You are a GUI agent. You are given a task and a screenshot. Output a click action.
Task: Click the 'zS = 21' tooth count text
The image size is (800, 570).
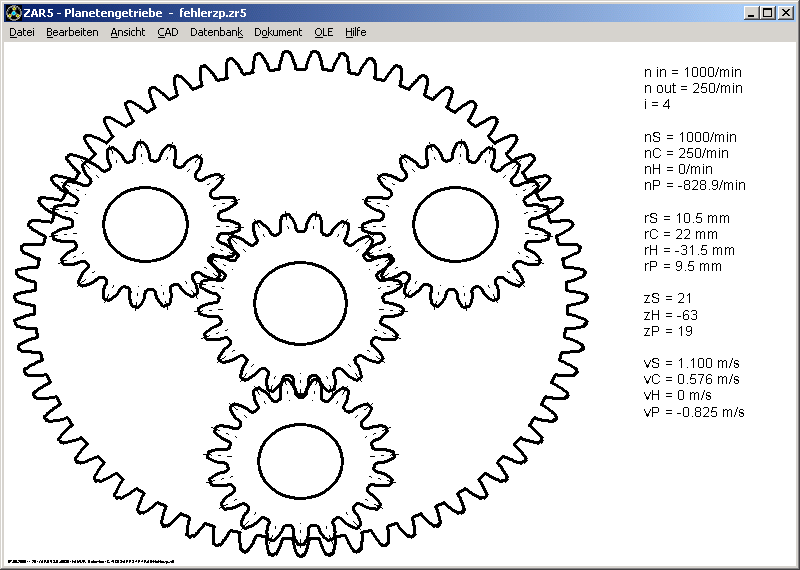668,298
